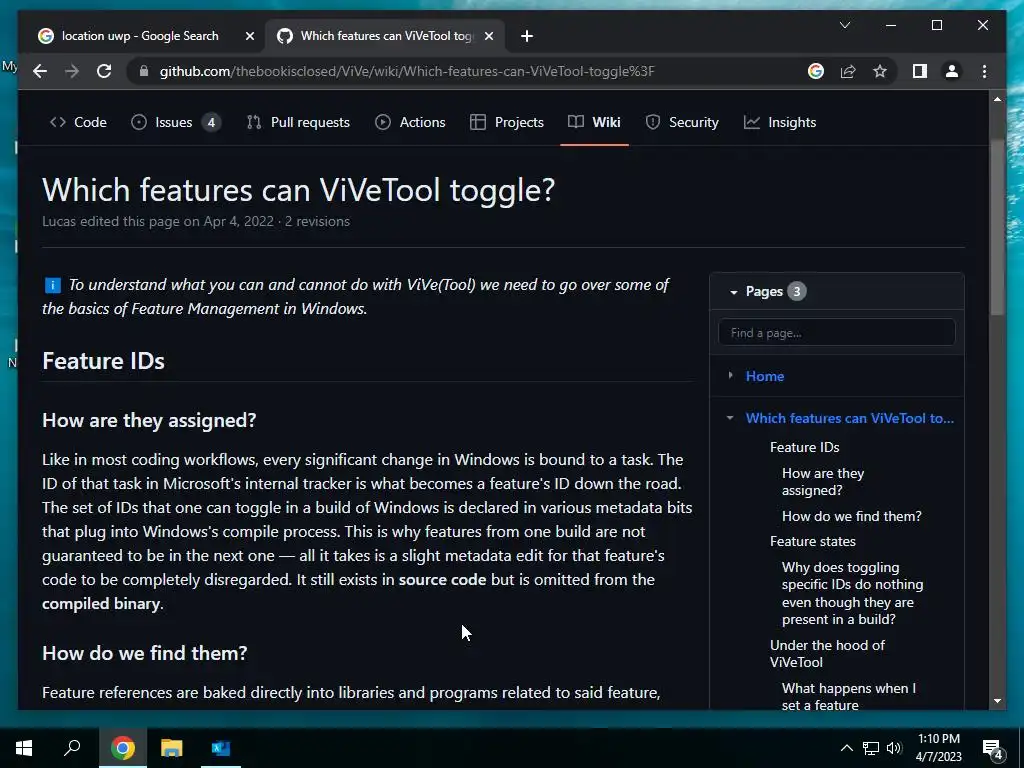This screenshot has height=768, width=1024.
Task: Reload the page with the refresh icon
Action: click(104, 71)
